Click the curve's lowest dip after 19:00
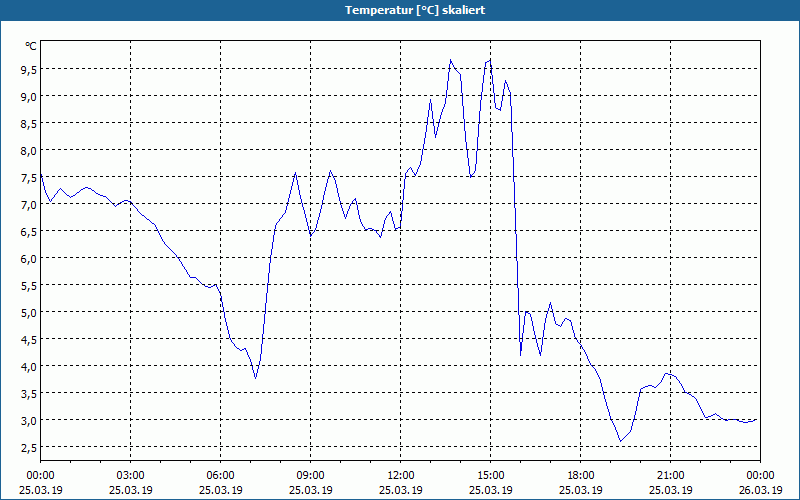 point(620,441)
